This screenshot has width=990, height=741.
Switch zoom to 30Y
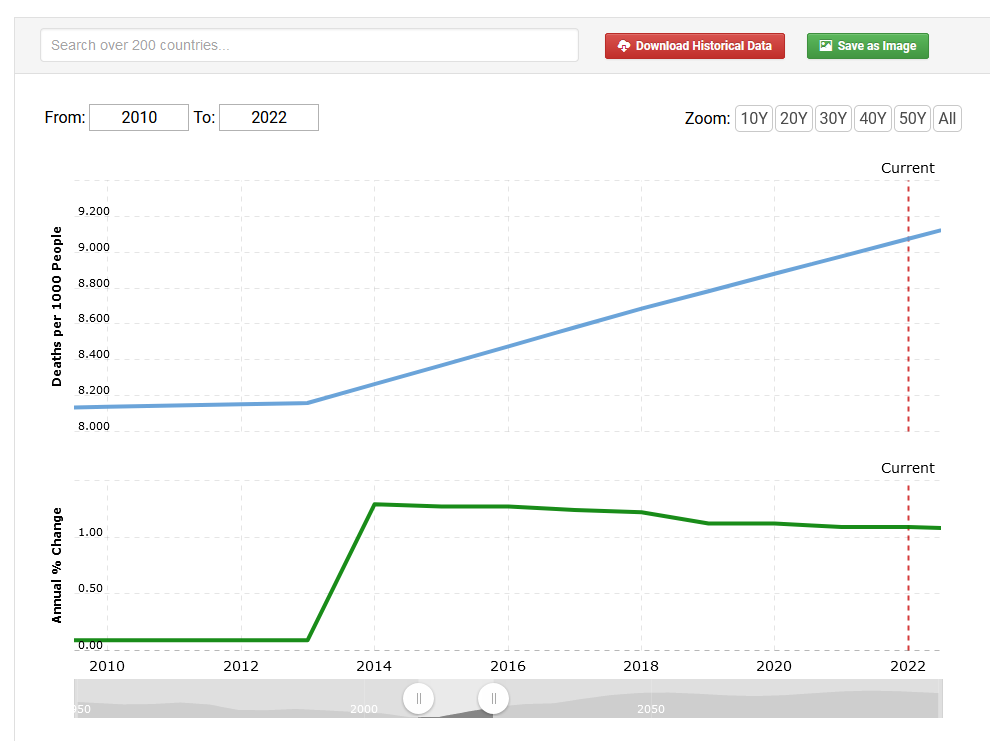833,118
